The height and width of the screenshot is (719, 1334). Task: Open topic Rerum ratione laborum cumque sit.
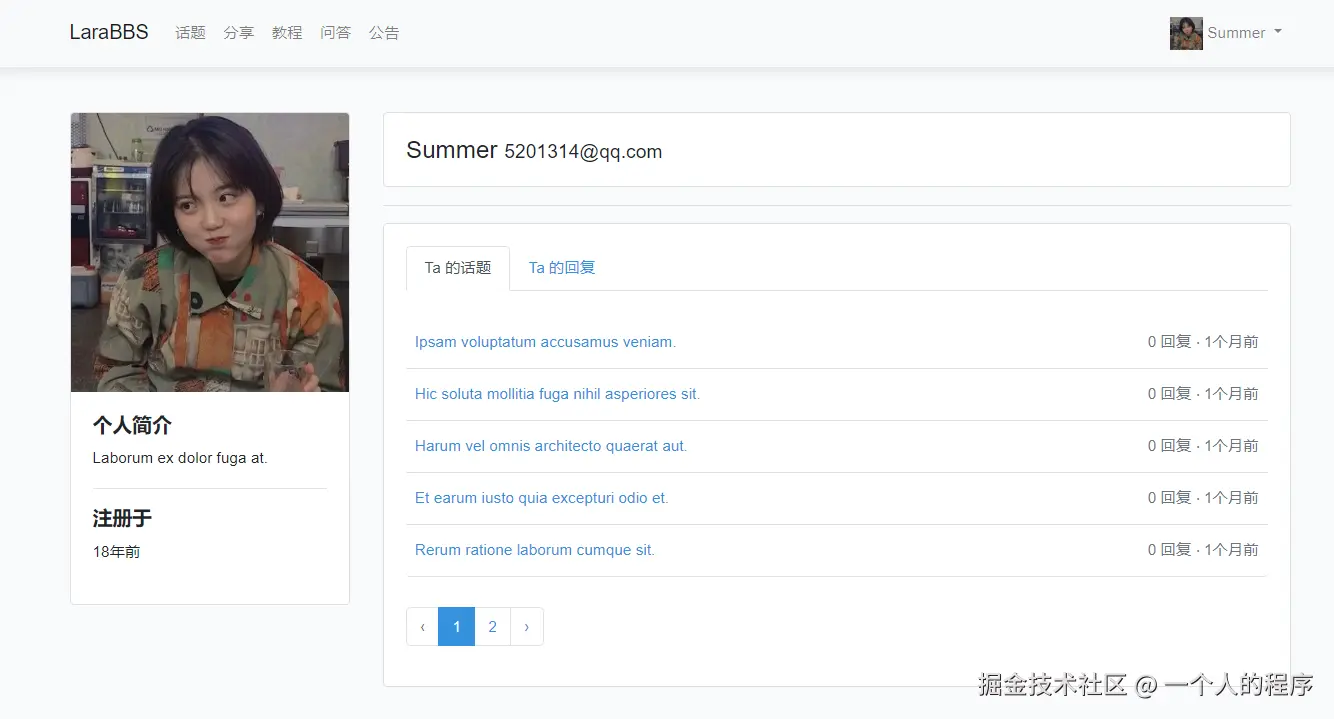click(535, 550)
